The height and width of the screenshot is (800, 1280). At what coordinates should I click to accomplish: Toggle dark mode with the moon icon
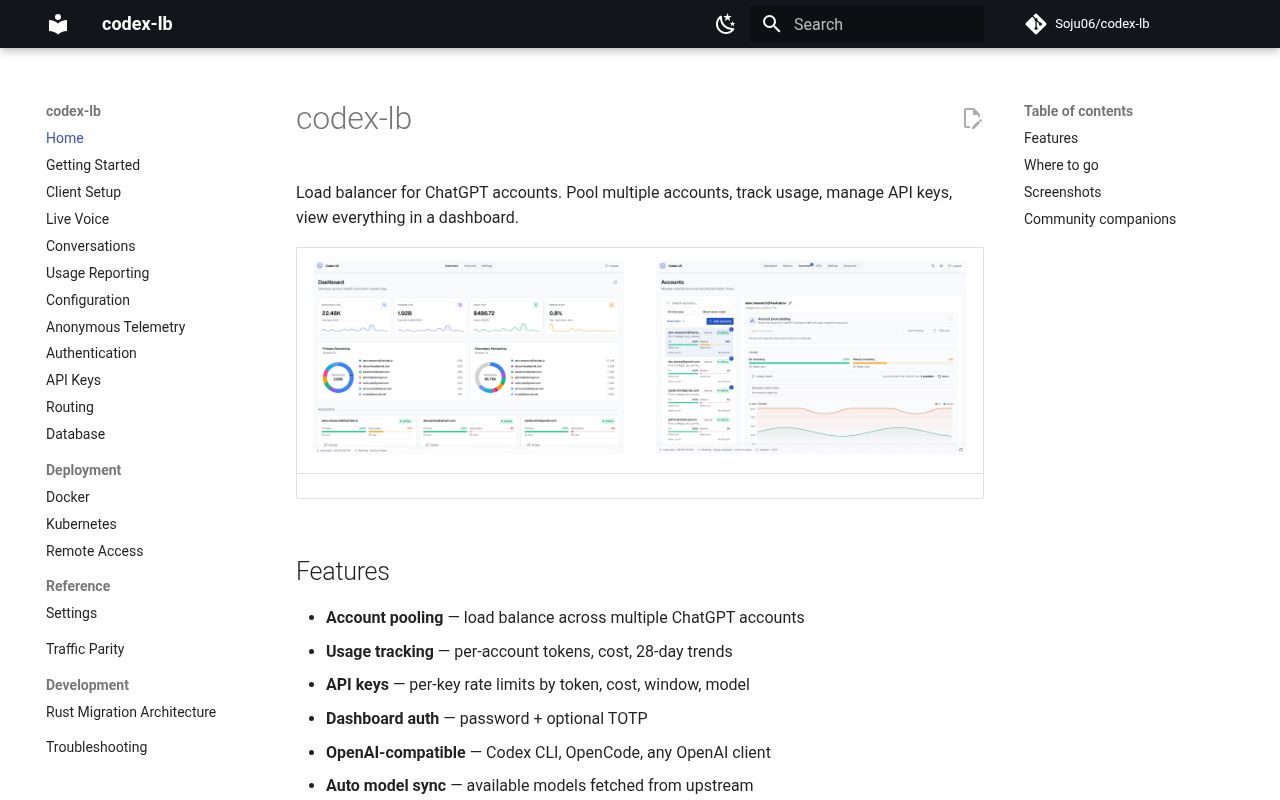pos(726,24)
